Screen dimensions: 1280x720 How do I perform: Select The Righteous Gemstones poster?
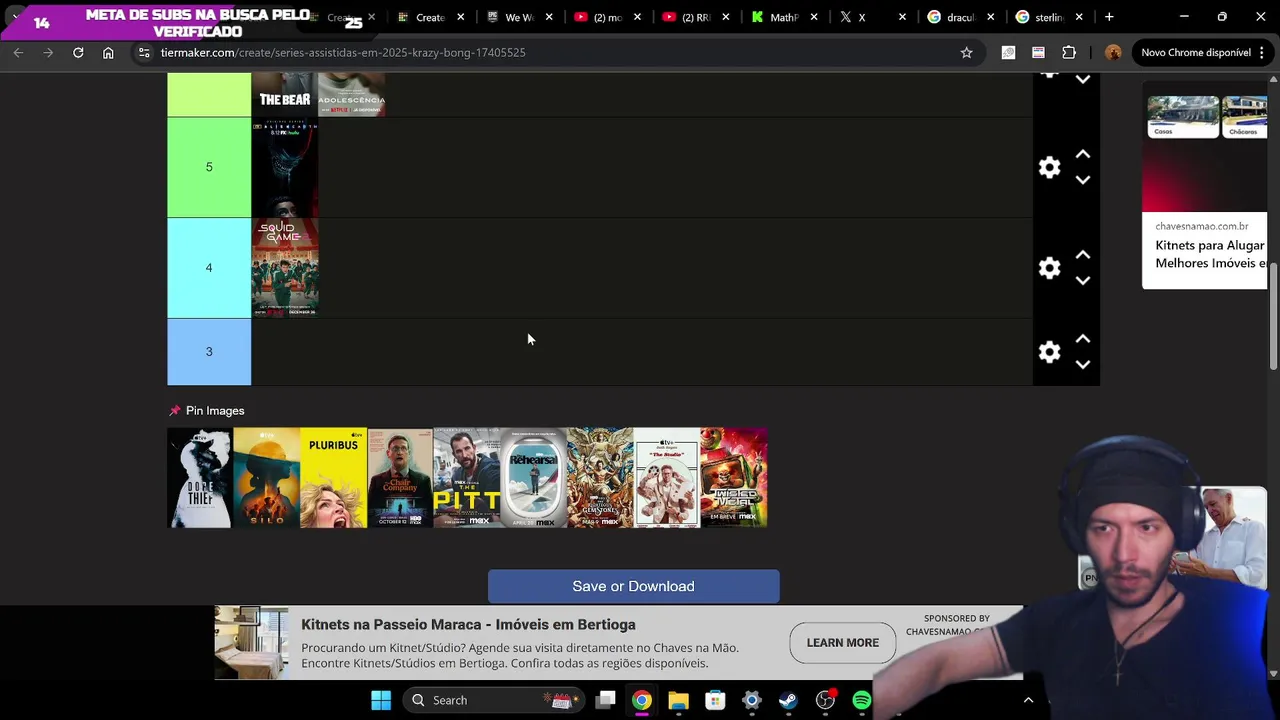[600, 478]
